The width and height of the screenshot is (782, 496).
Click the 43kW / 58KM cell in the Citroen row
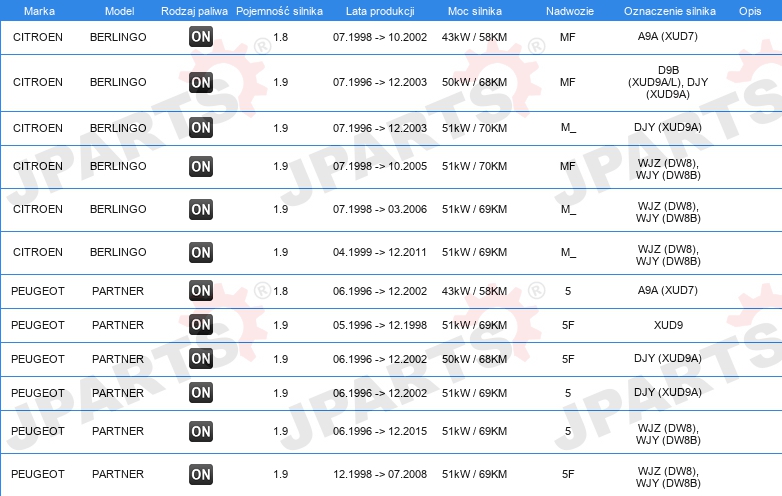(474, 37)
